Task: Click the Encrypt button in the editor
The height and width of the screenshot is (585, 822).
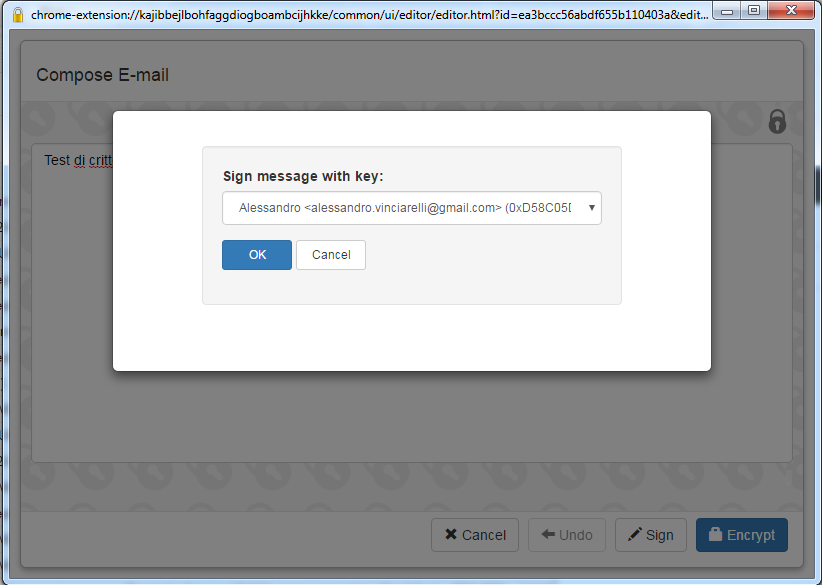Action: [742, 535]
